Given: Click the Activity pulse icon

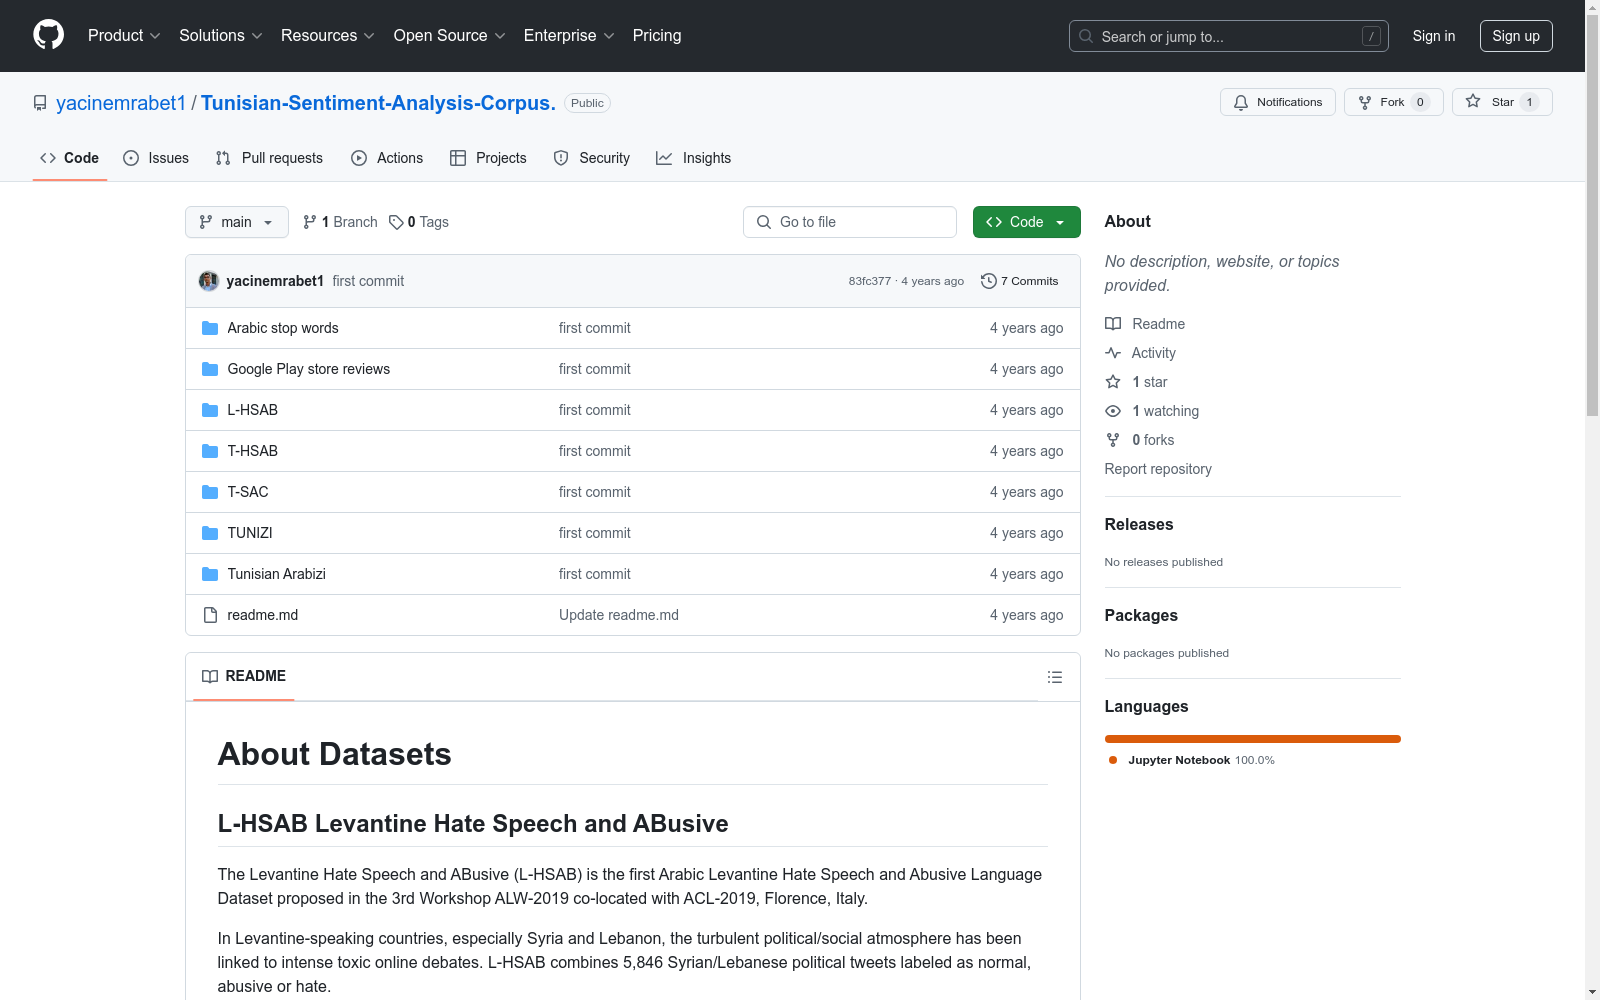Looking at the screenshot, I should coord(1113,353).
